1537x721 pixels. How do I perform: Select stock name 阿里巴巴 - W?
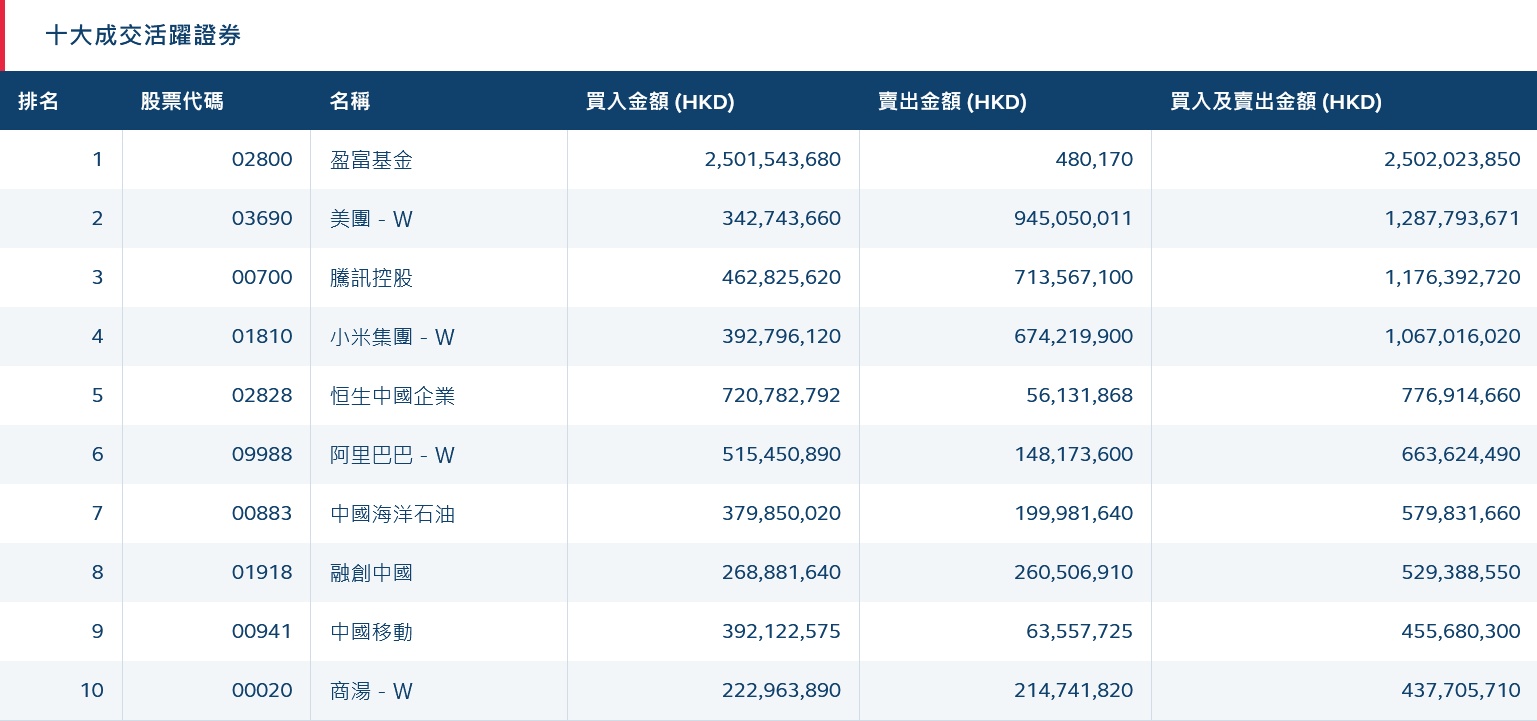pyautogui.click(x=392, y=455)
